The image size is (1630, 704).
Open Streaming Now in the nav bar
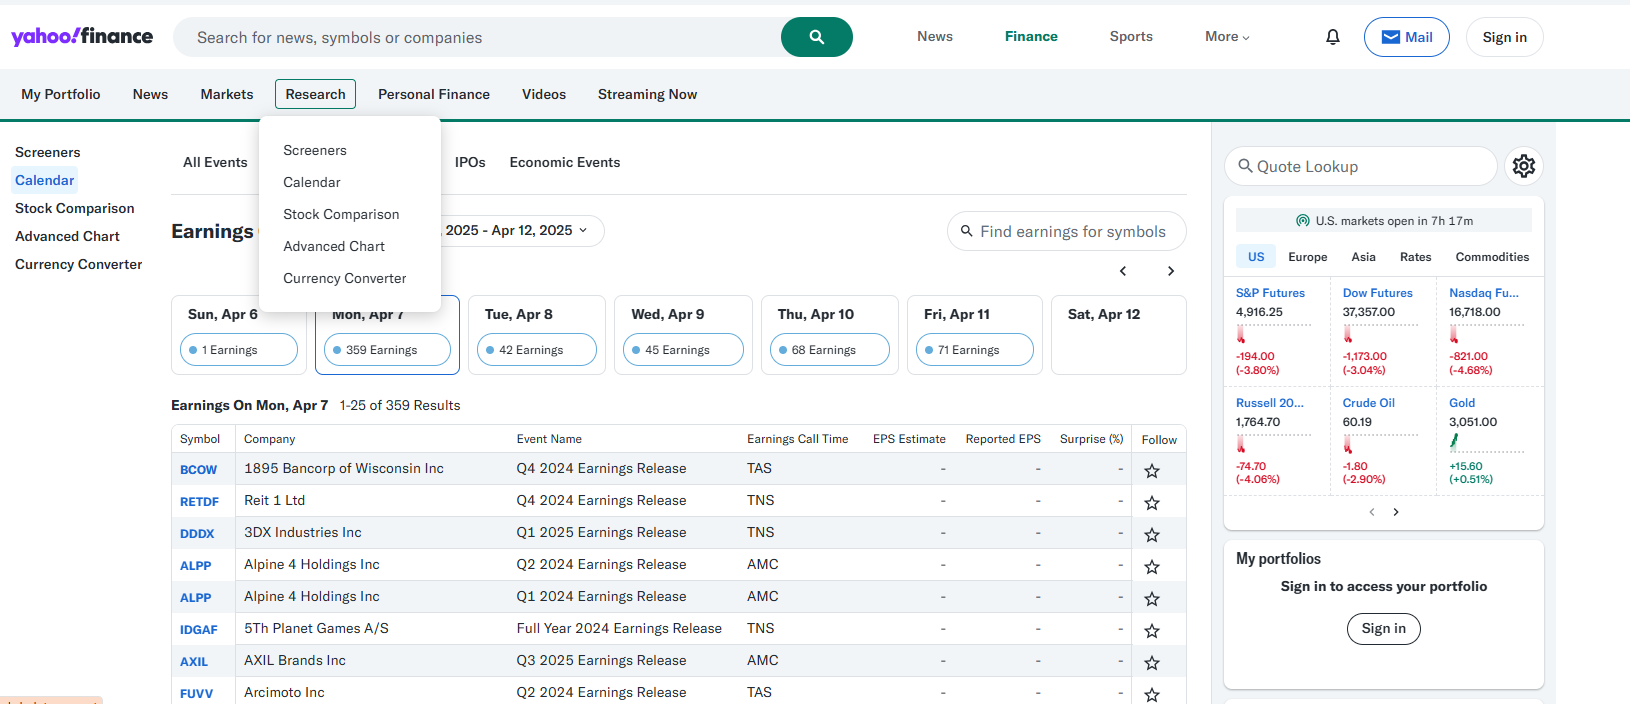[648, 94]
